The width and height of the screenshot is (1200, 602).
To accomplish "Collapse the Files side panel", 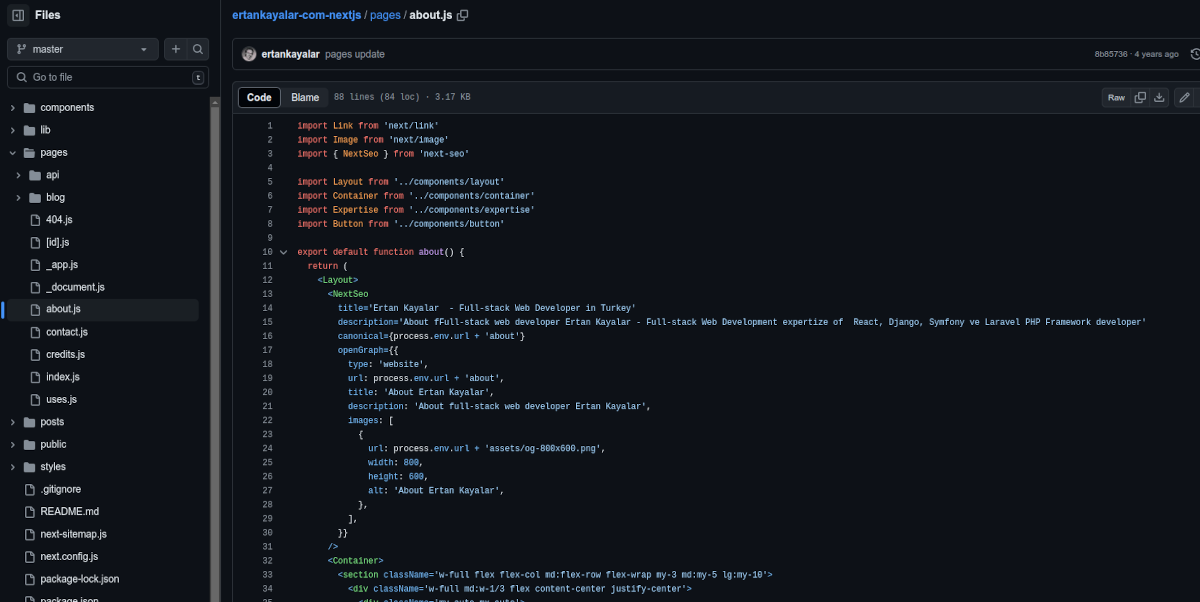I will point(18,15).
